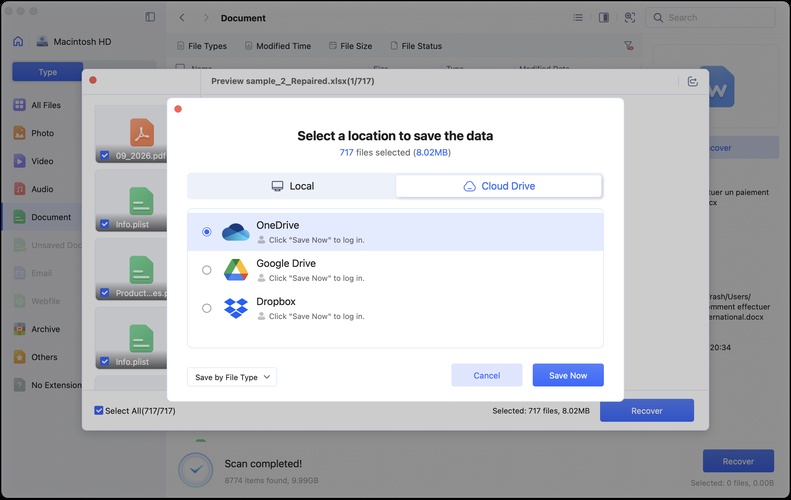Click the Dropbox logo icon
The width and height of the screenshot is (791, 500).
236,308
